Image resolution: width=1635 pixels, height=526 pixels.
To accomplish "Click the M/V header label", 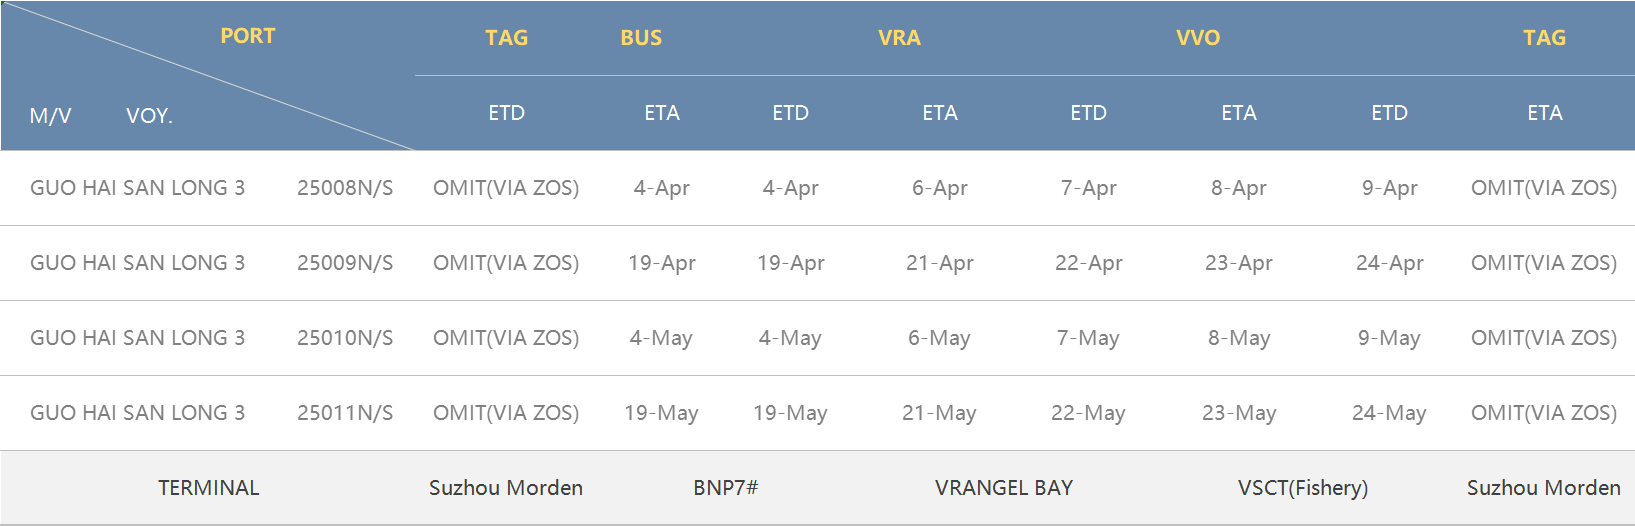I will click(x=50, y=116).
